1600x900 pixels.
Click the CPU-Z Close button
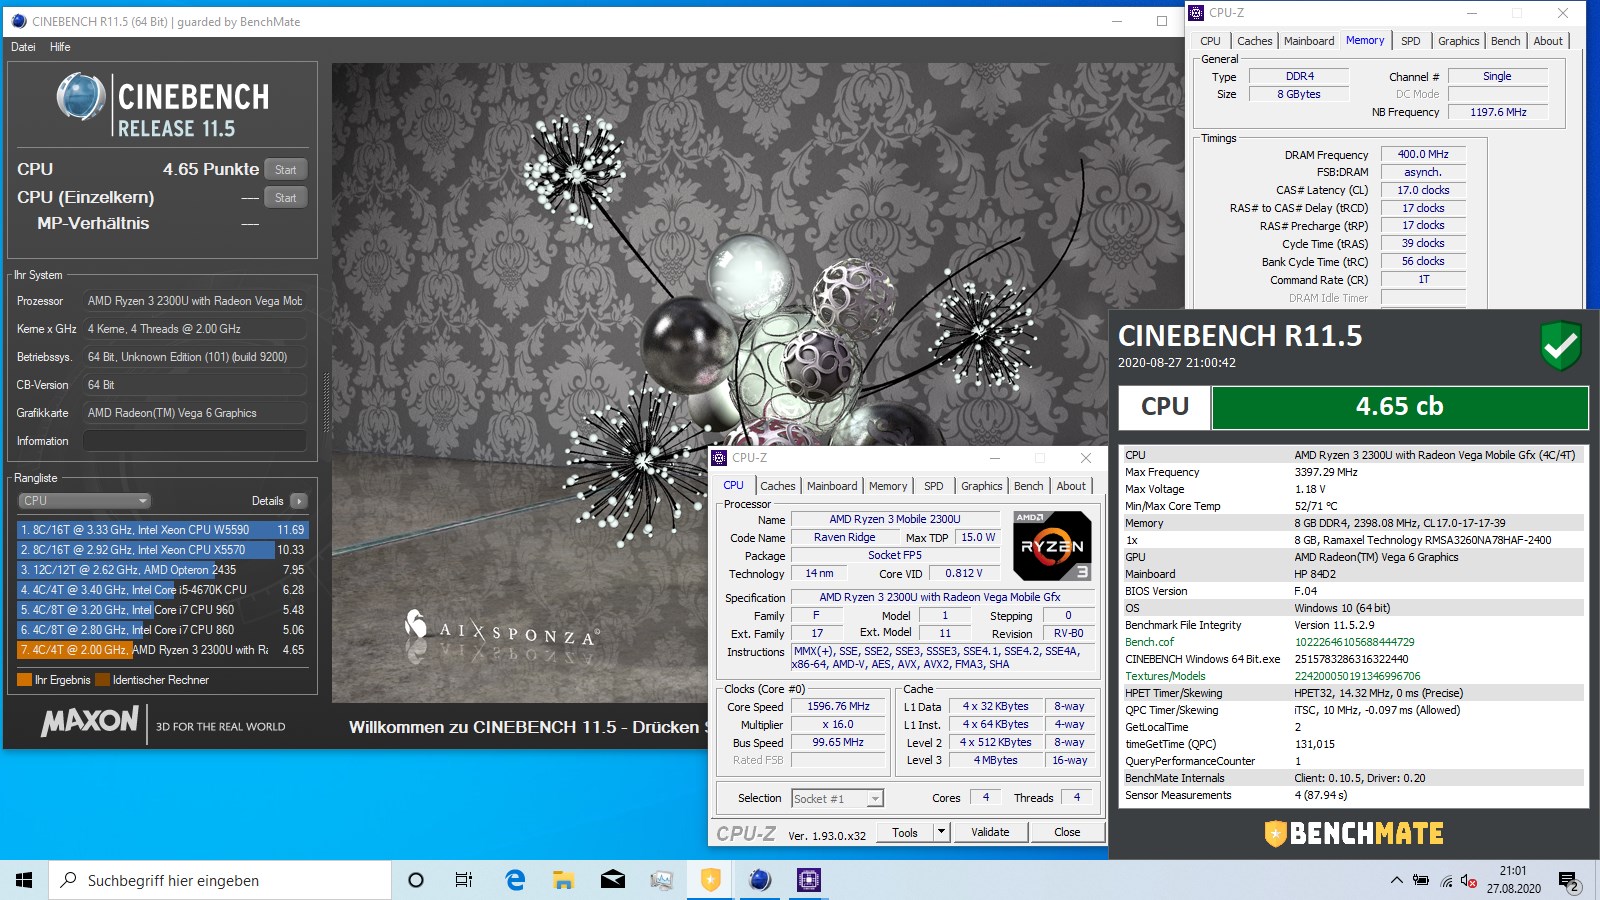[x=1067, y=832]
